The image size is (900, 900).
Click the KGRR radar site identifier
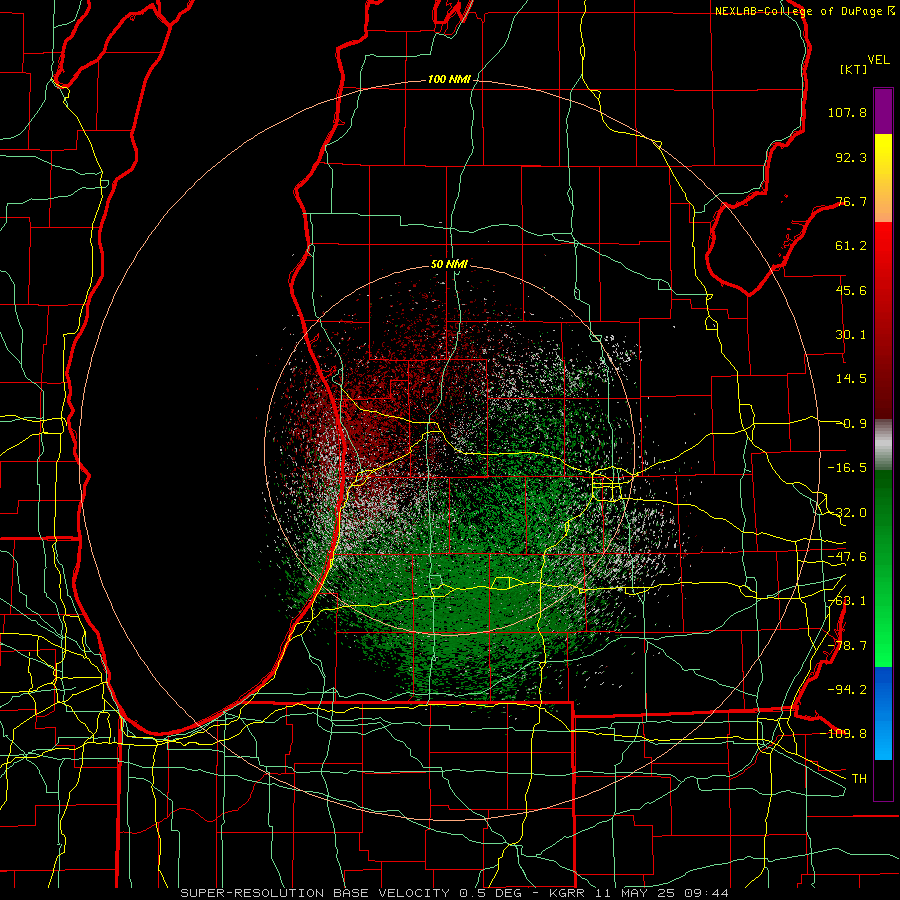pyautogui.click(x=569, y=893)
